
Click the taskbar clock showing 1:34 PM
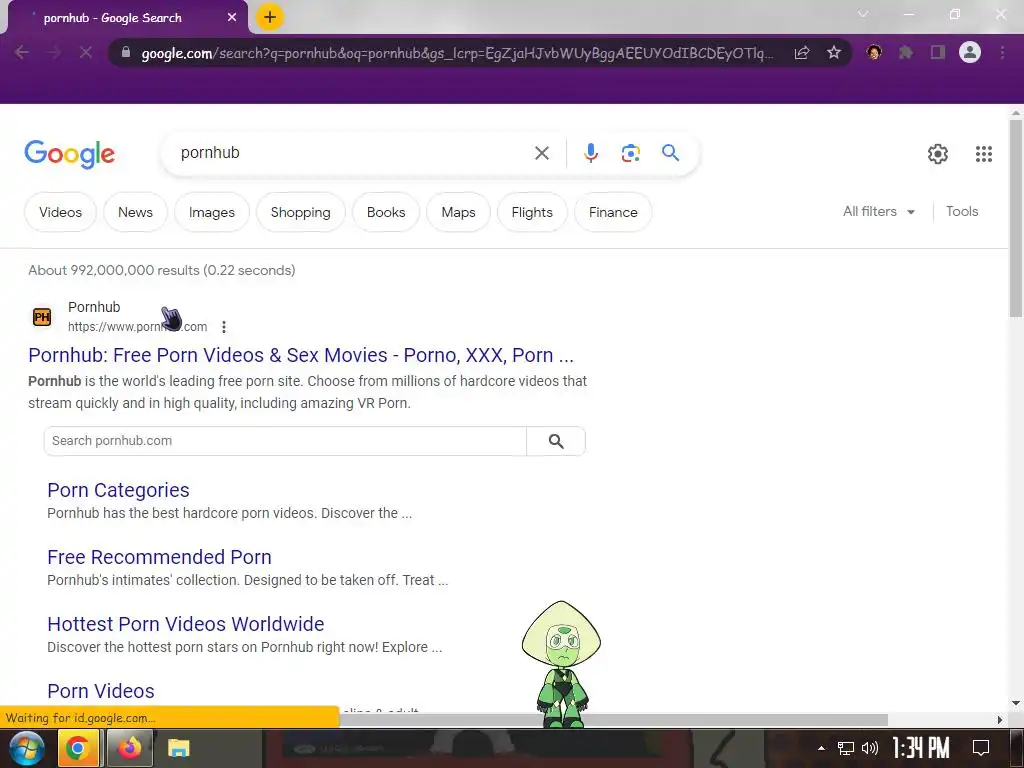[x=921, y=748]
